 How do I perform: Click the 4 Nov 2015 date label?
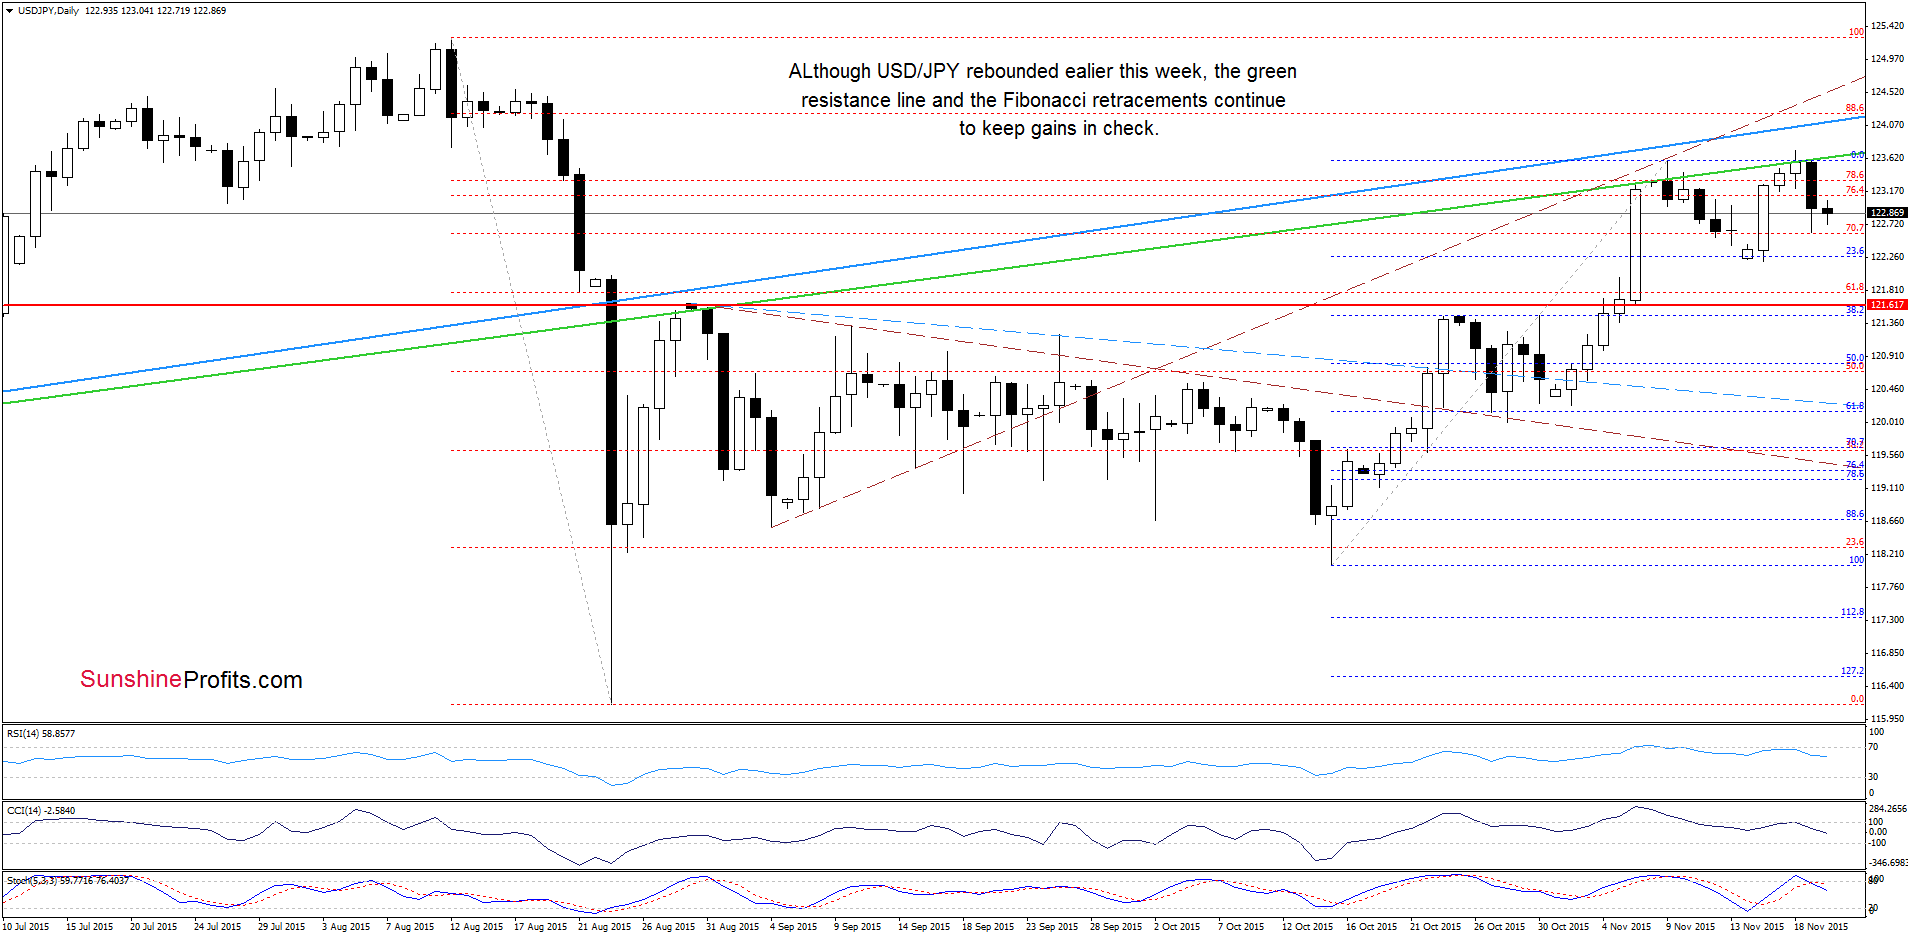(x=1625, y=927)
